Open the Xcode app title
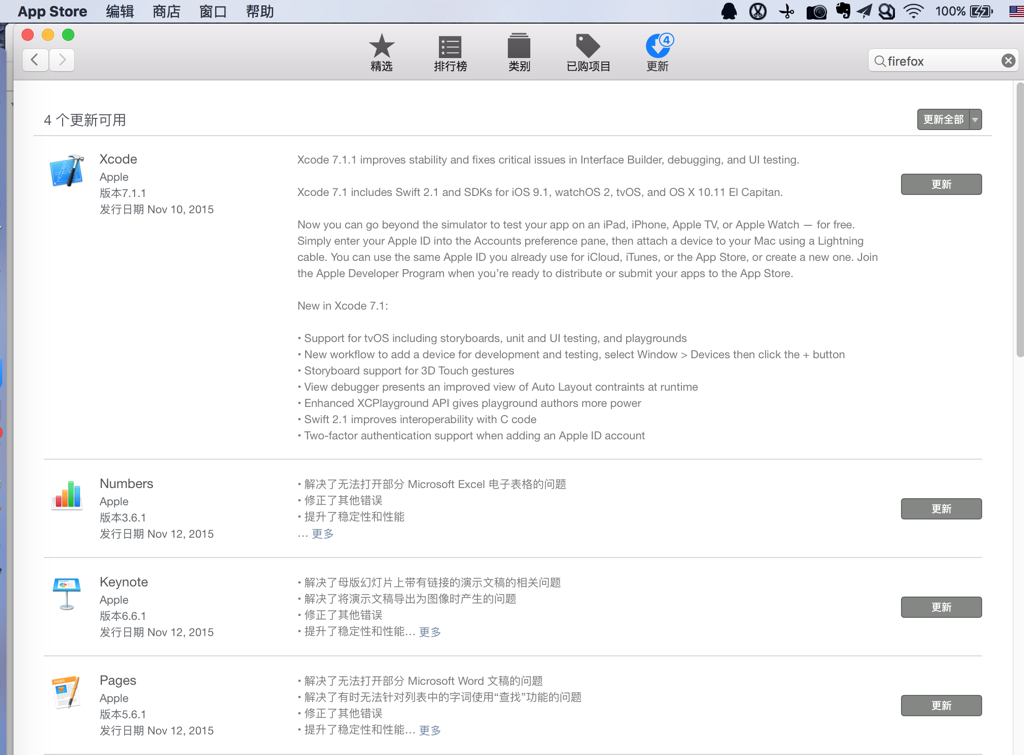 (x=118, y=159)
